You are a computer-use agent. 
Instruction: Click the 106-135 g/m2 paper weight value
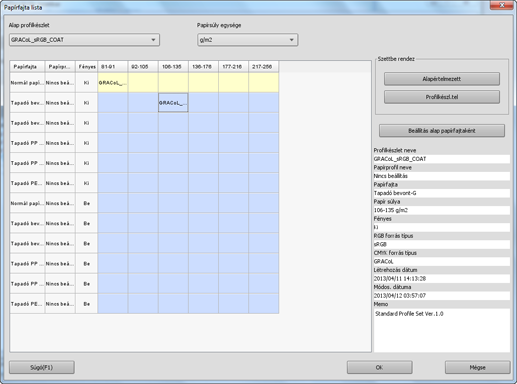click(x=442, y=210)
